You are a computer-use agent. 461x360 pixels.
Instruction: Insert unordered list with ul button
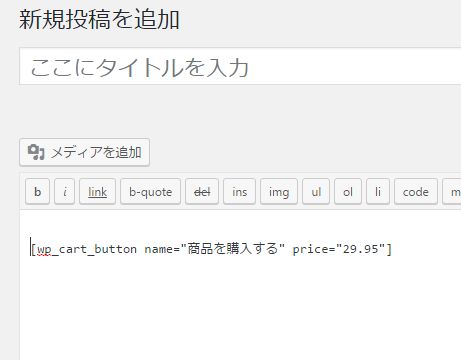tap(316, 191)
